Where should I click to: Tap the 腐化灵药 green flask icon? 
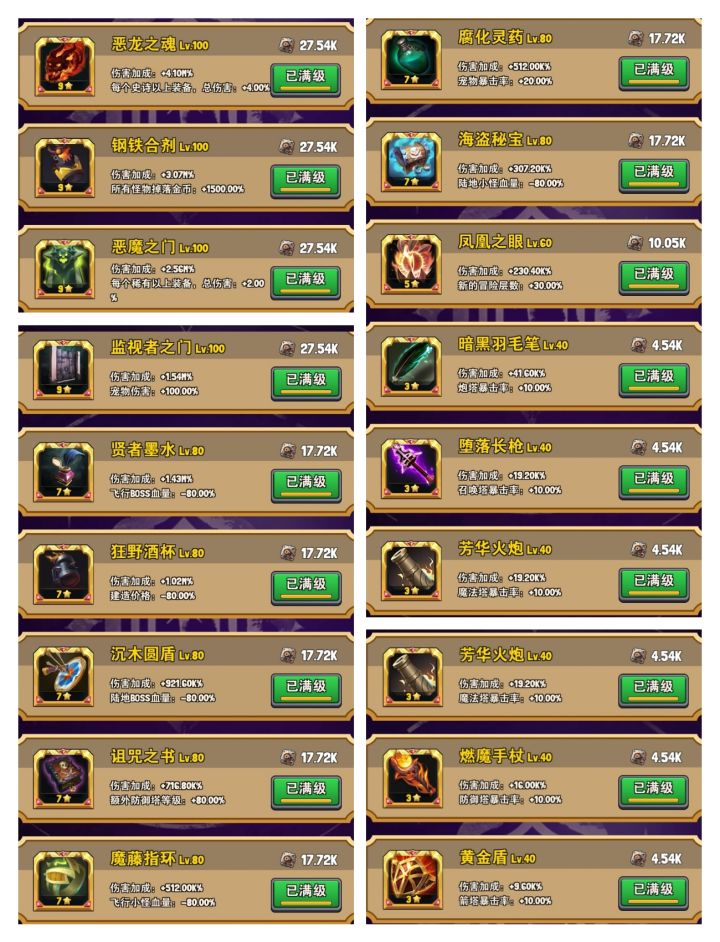click(x=412, y=59)
